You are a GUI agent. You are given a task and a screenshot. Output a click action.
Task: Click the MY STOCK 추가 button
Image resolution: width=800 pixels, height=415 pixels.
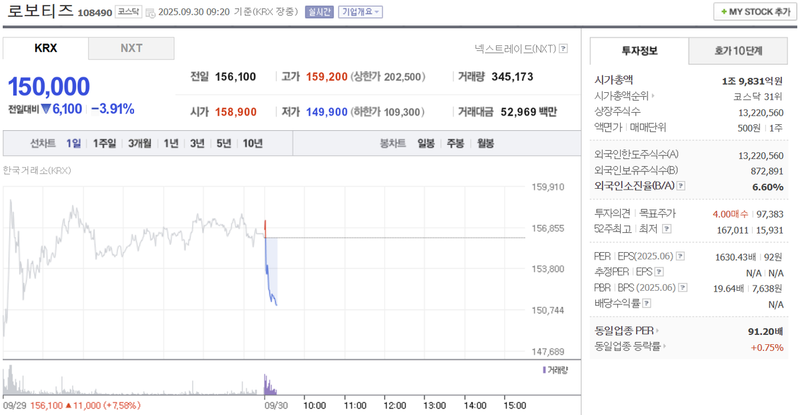pyautogui.click(x=752, y=11)
